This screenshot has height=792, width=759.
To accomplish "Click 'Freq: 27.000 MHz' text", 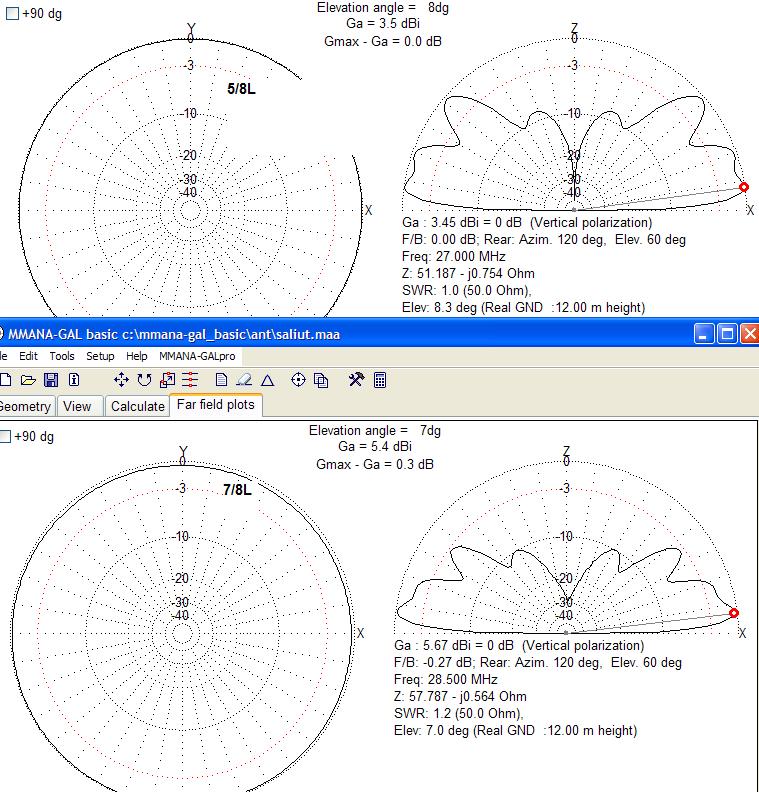I will point(453,256).
